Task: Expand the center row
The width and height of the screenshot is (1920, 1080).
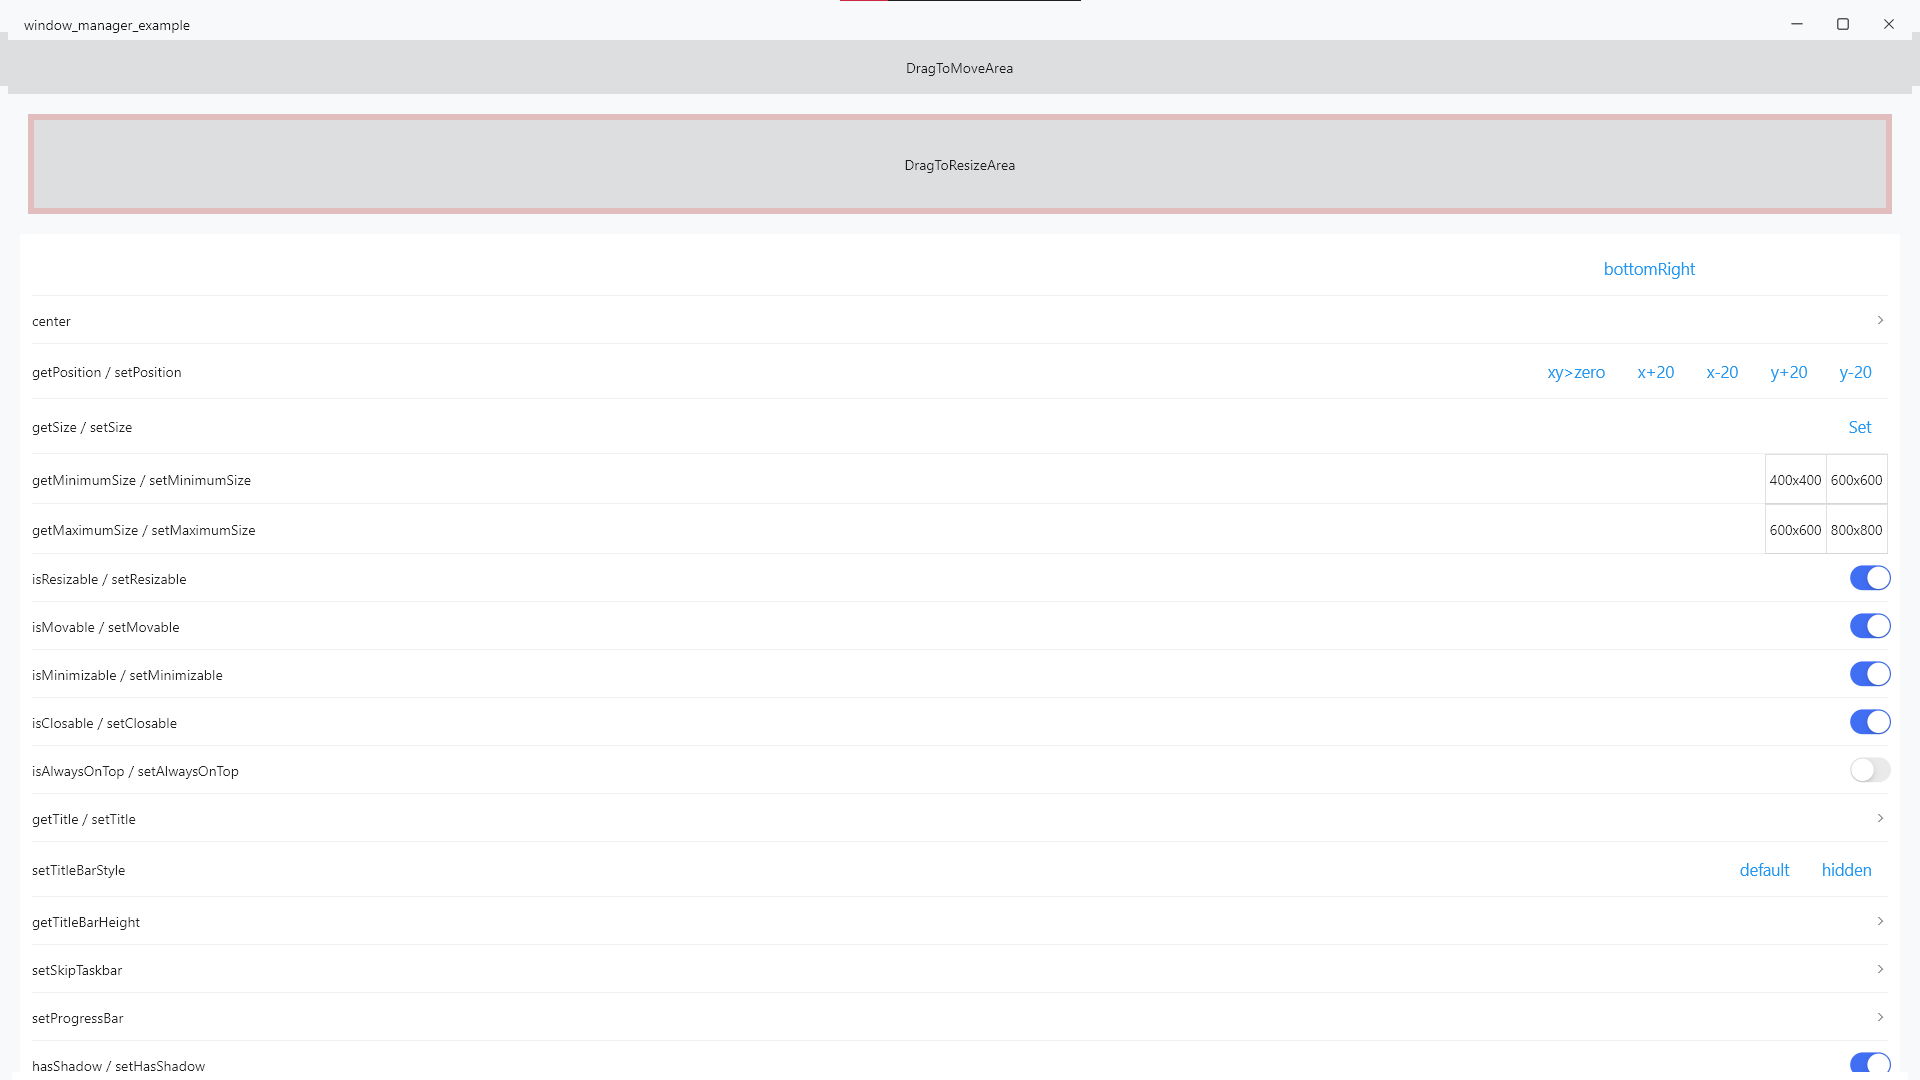Action: click(1881, 320)
